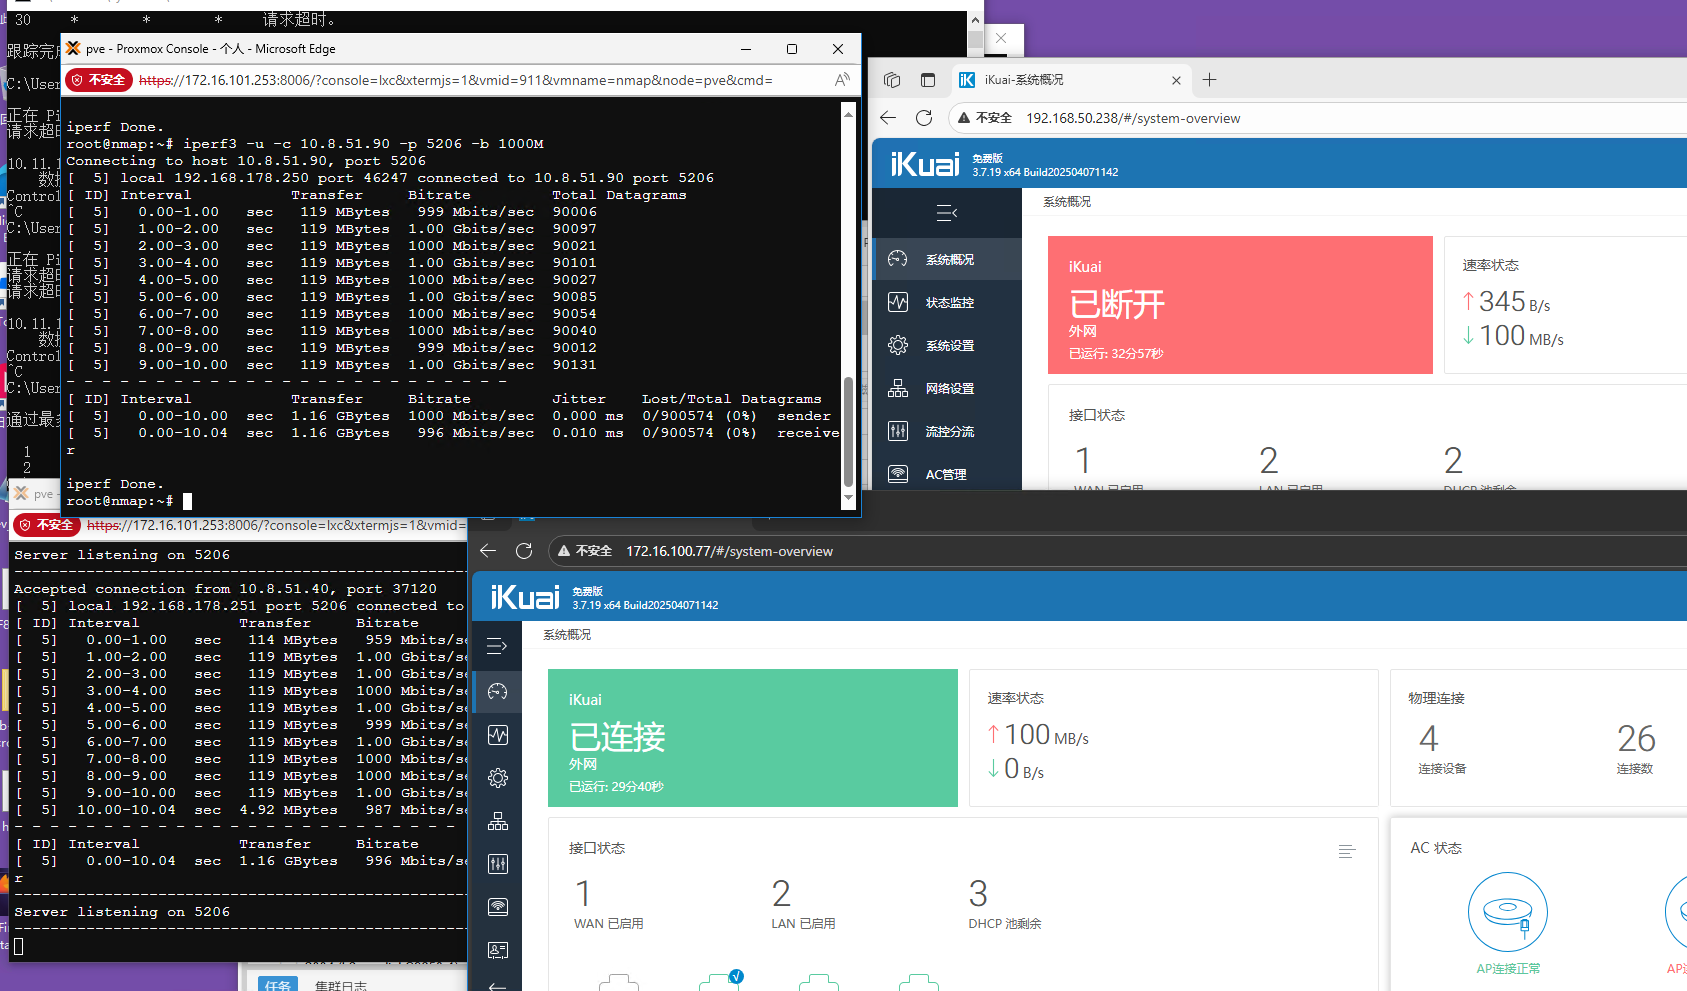This screenshot has height=991, width=1687.
Task: Open 接口状态 panel list menu icon
Action: click(x=1347, y=851)
